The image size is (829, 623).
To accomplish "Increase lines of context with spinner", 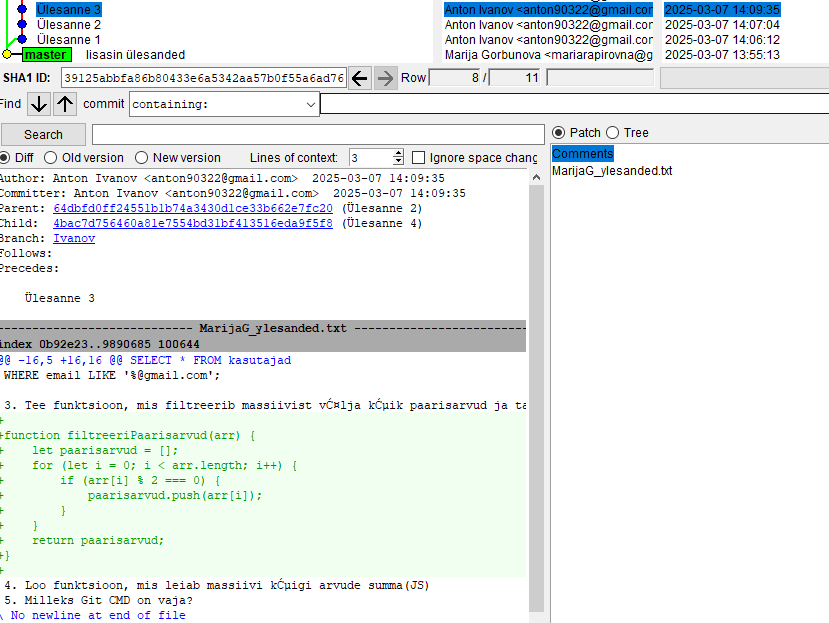I will 398,154.
